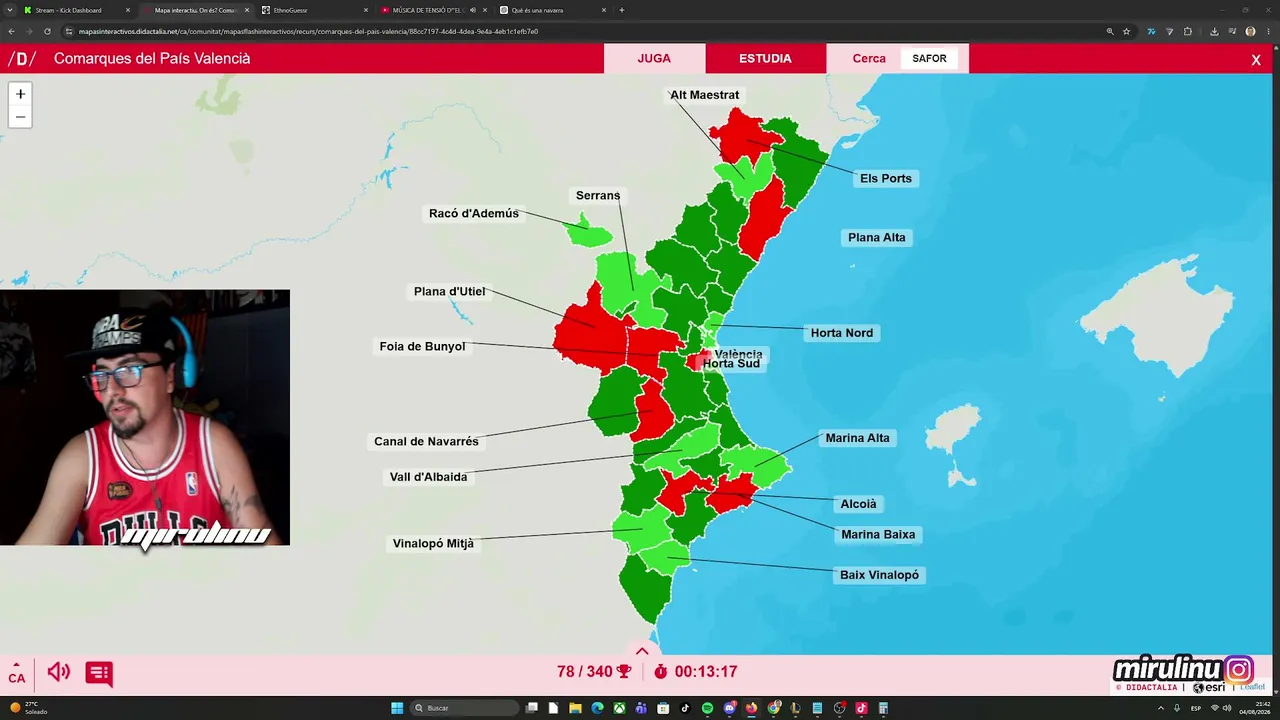Zoom in the map with plus button
Viewport: 1280px width, 720px height.
[x=20, y=94]
